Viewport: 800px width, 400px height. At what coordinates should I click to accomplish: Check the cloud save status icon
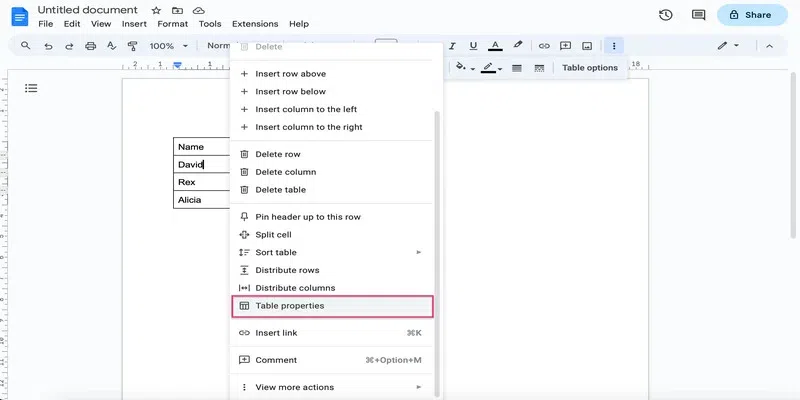pyautogui.click(x=198, y=10)
